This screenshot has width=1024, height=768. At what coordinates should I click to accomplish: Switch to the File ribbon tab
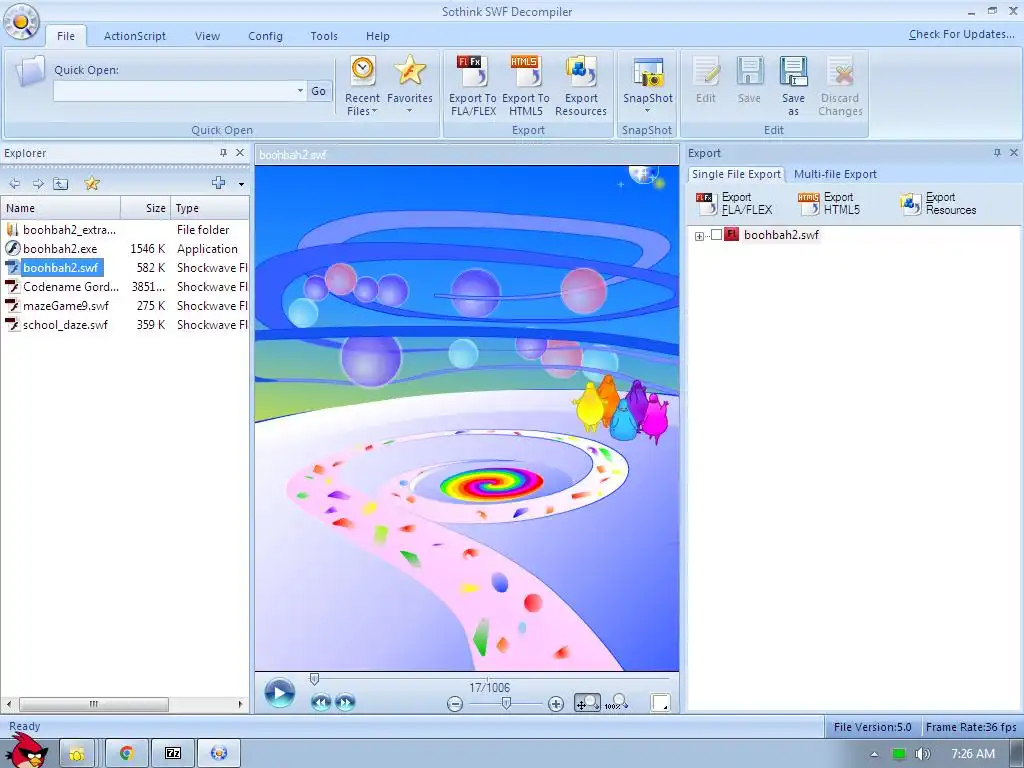point(66,36)
